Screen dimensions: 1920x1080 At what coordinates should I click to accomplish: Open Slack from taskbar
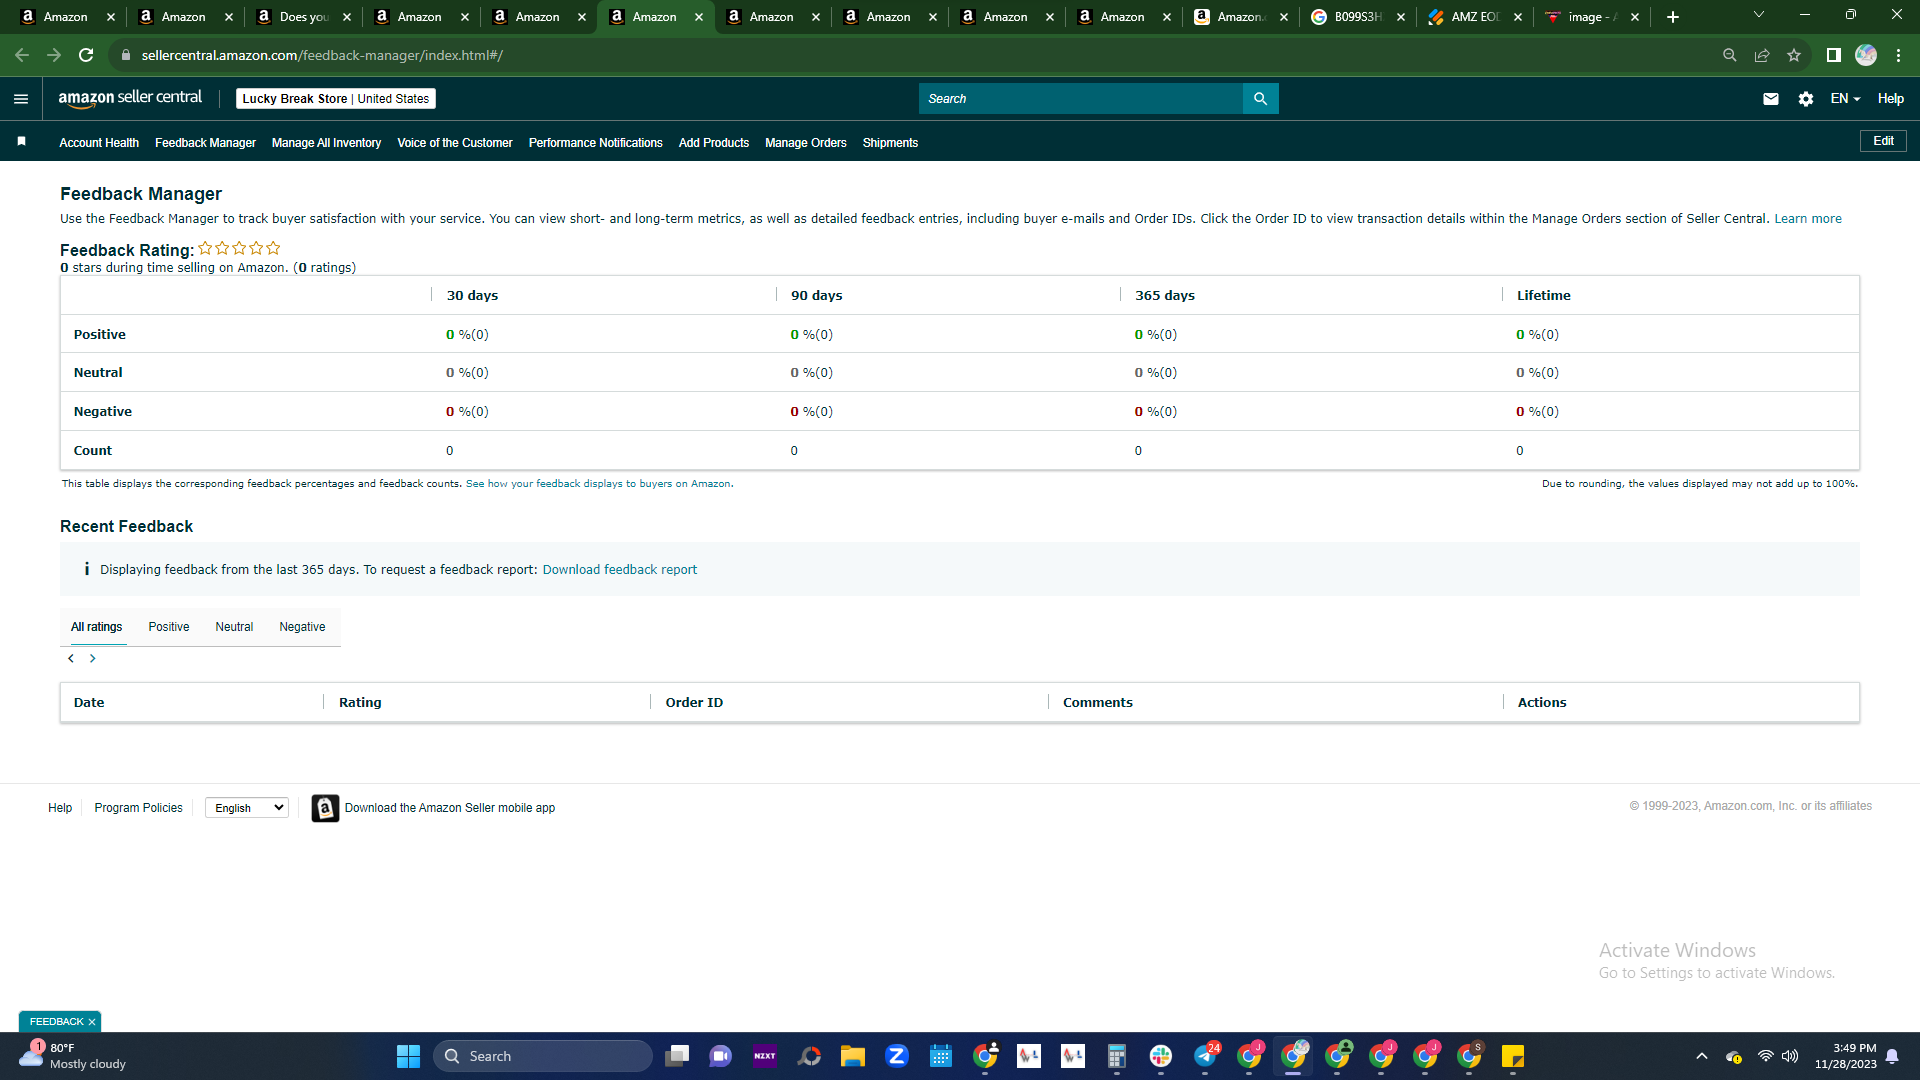pos(1161,1056)
